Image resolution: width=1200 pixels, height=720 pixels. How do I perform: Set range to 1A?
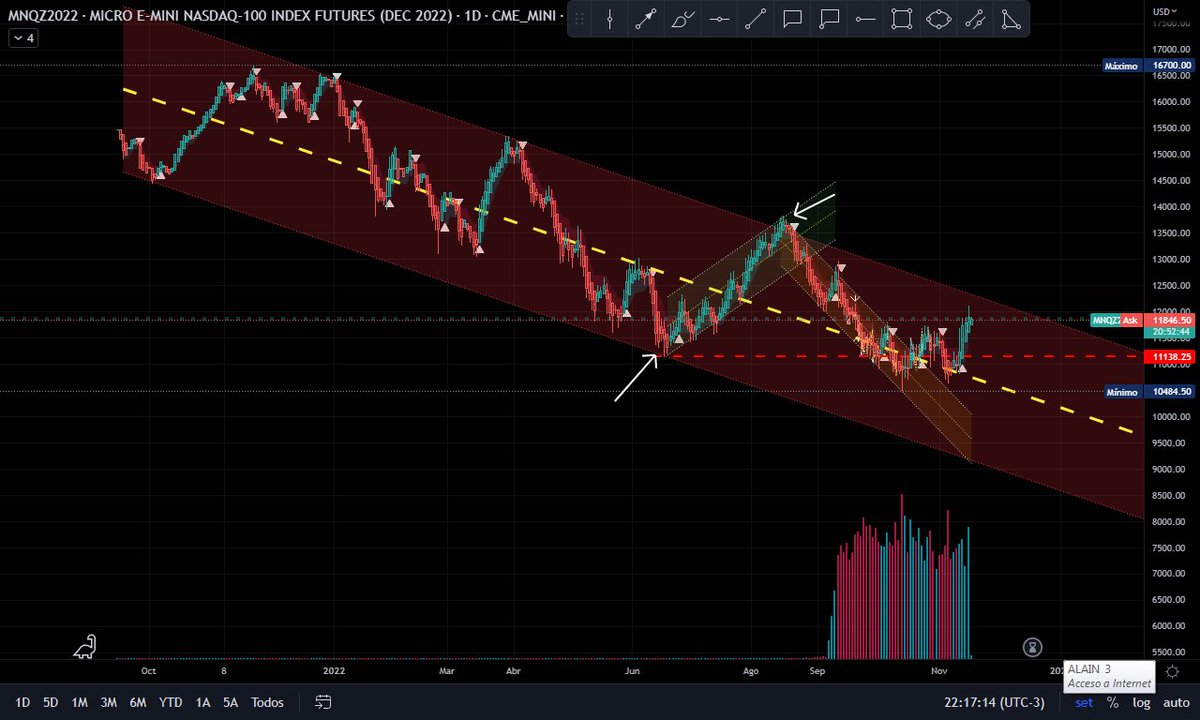[203, 702]
